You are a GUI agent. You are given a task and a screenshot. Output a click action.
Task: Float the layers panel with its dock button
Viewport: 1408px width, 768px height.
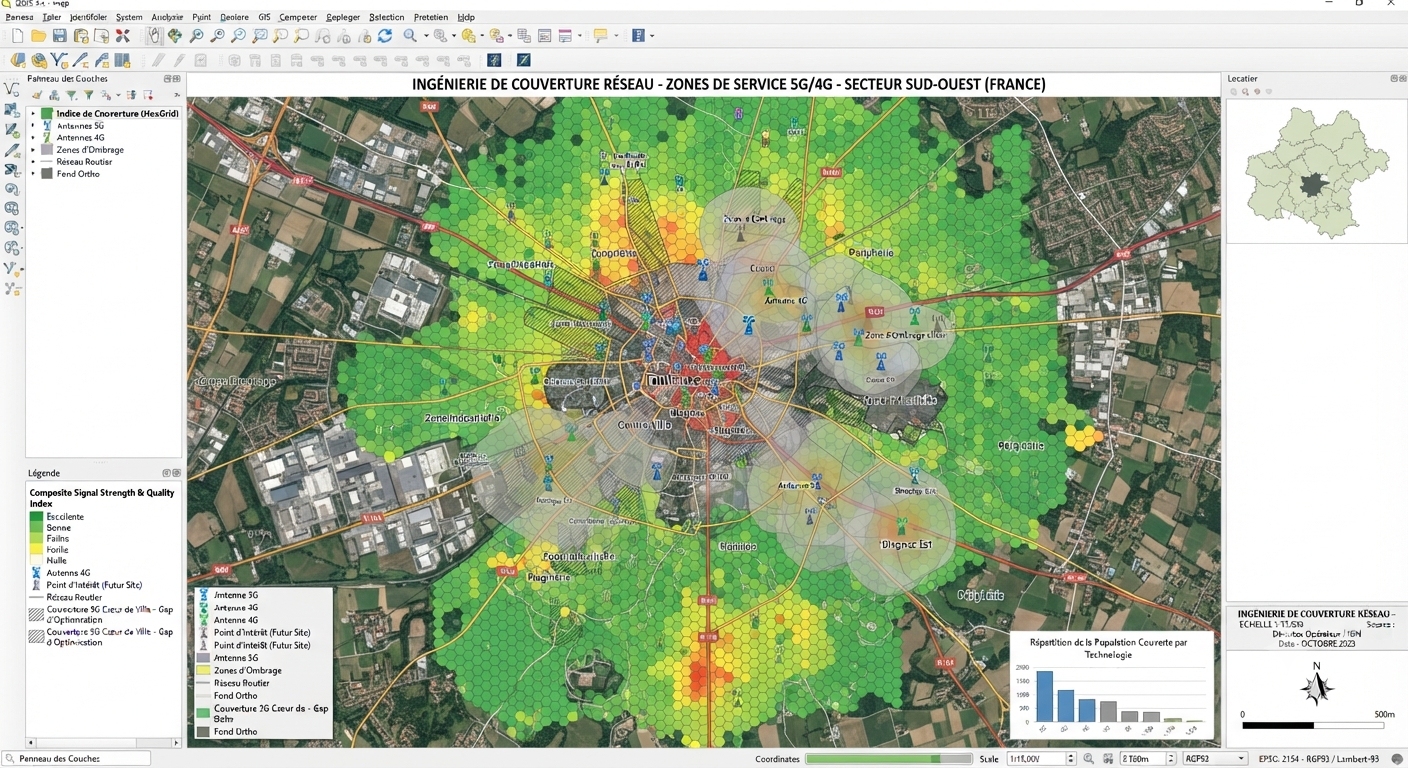(167, 78)
